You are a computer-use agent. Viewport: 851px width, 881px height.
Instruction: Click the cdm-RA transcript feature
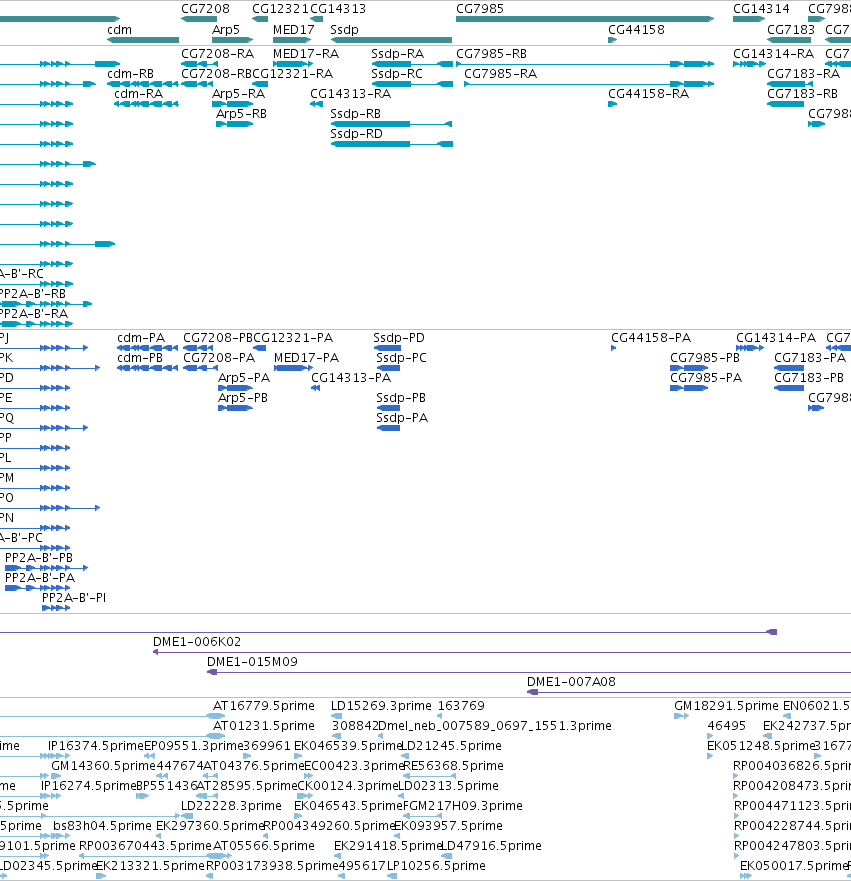click(x=146, y=104)
